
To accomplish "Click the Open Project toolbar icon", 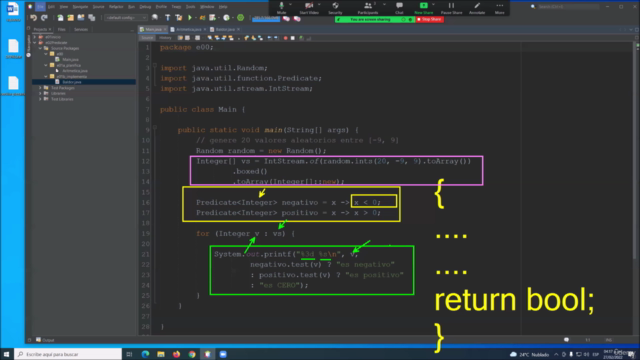I will coord(81,18).
